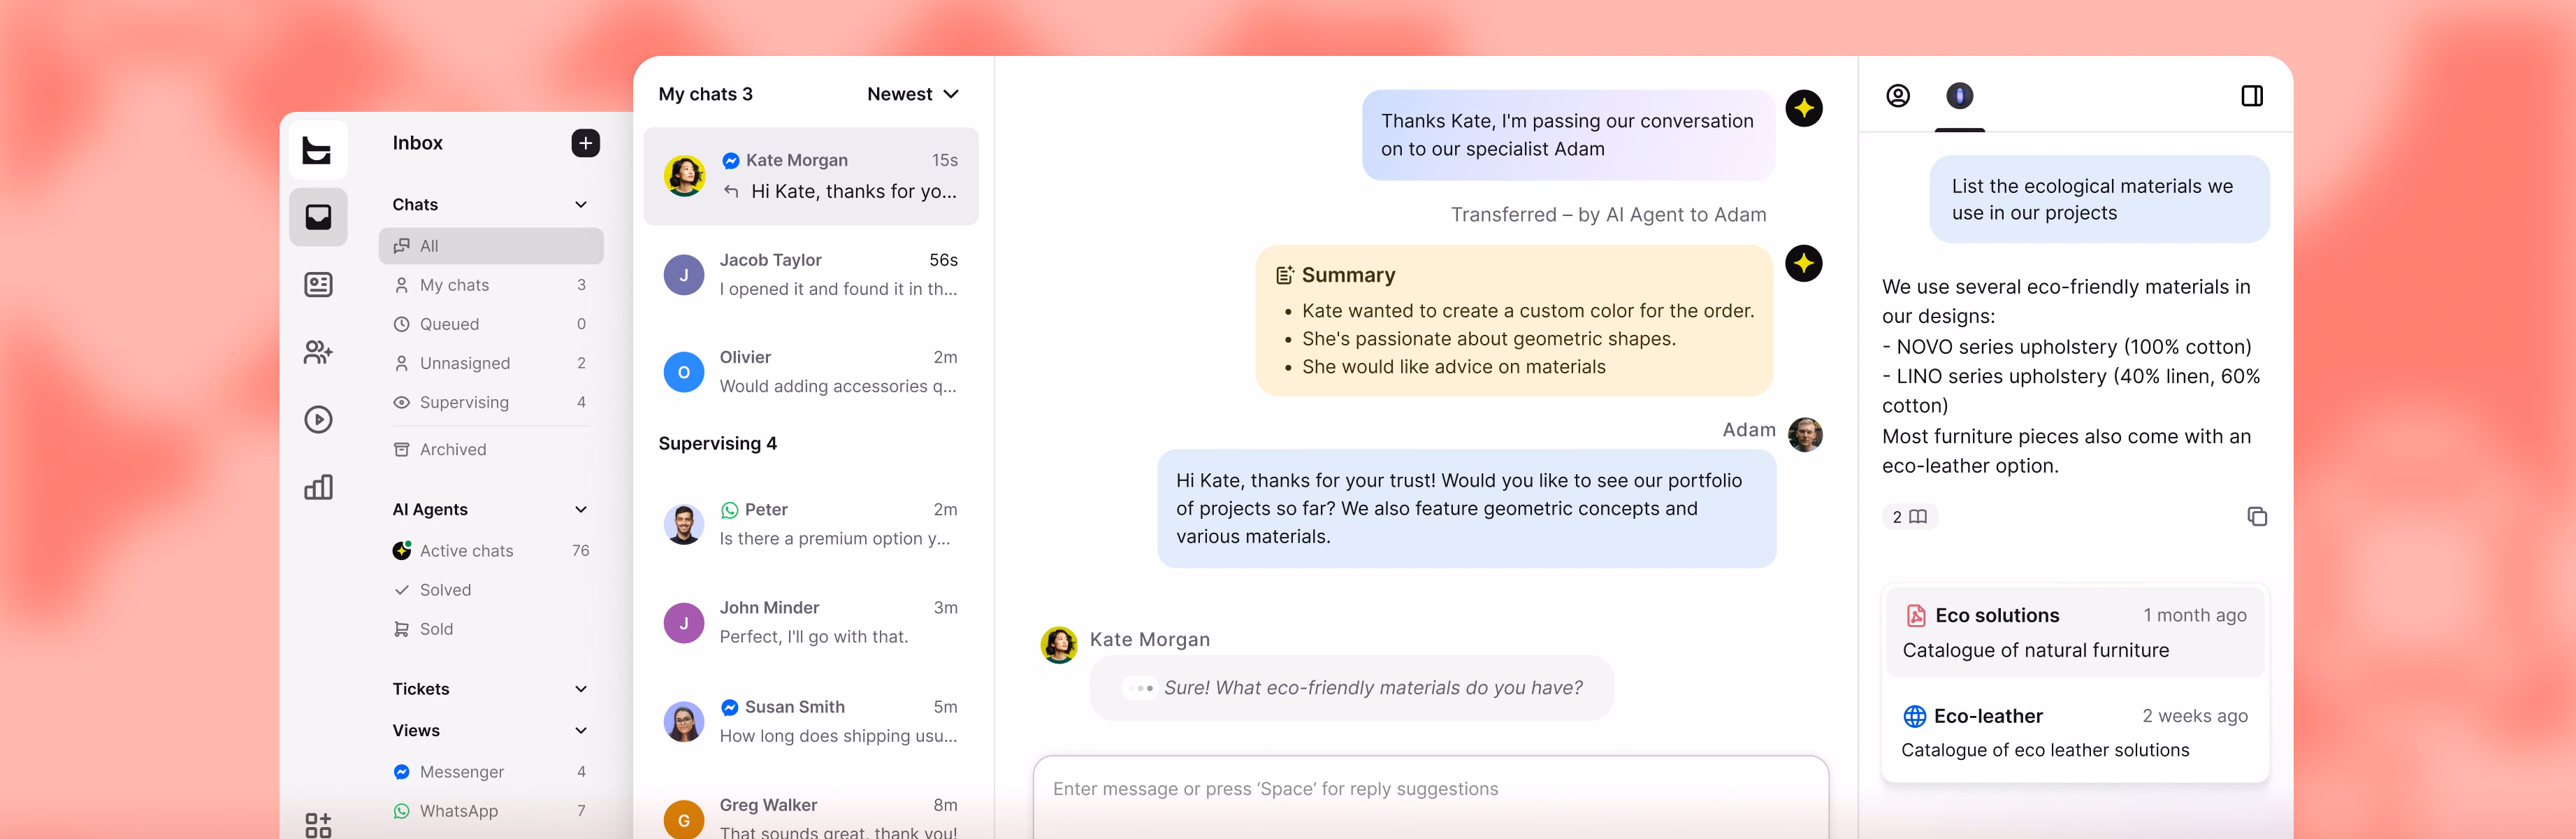Open the contacts card icon in left rail
2576x839 pixels.
click(318, 285)
